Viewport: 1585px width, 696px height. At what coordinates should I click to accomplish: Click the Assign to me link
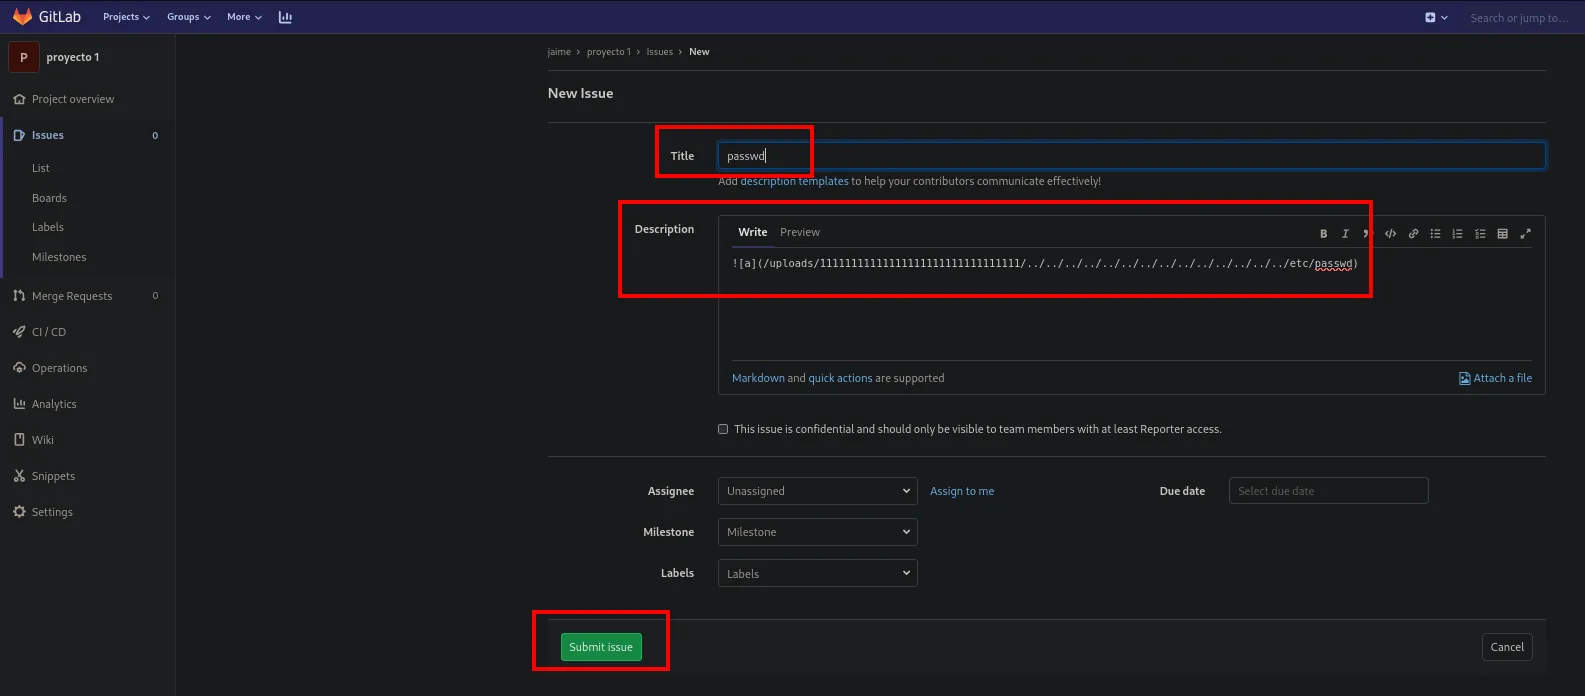tap(962, 491)
